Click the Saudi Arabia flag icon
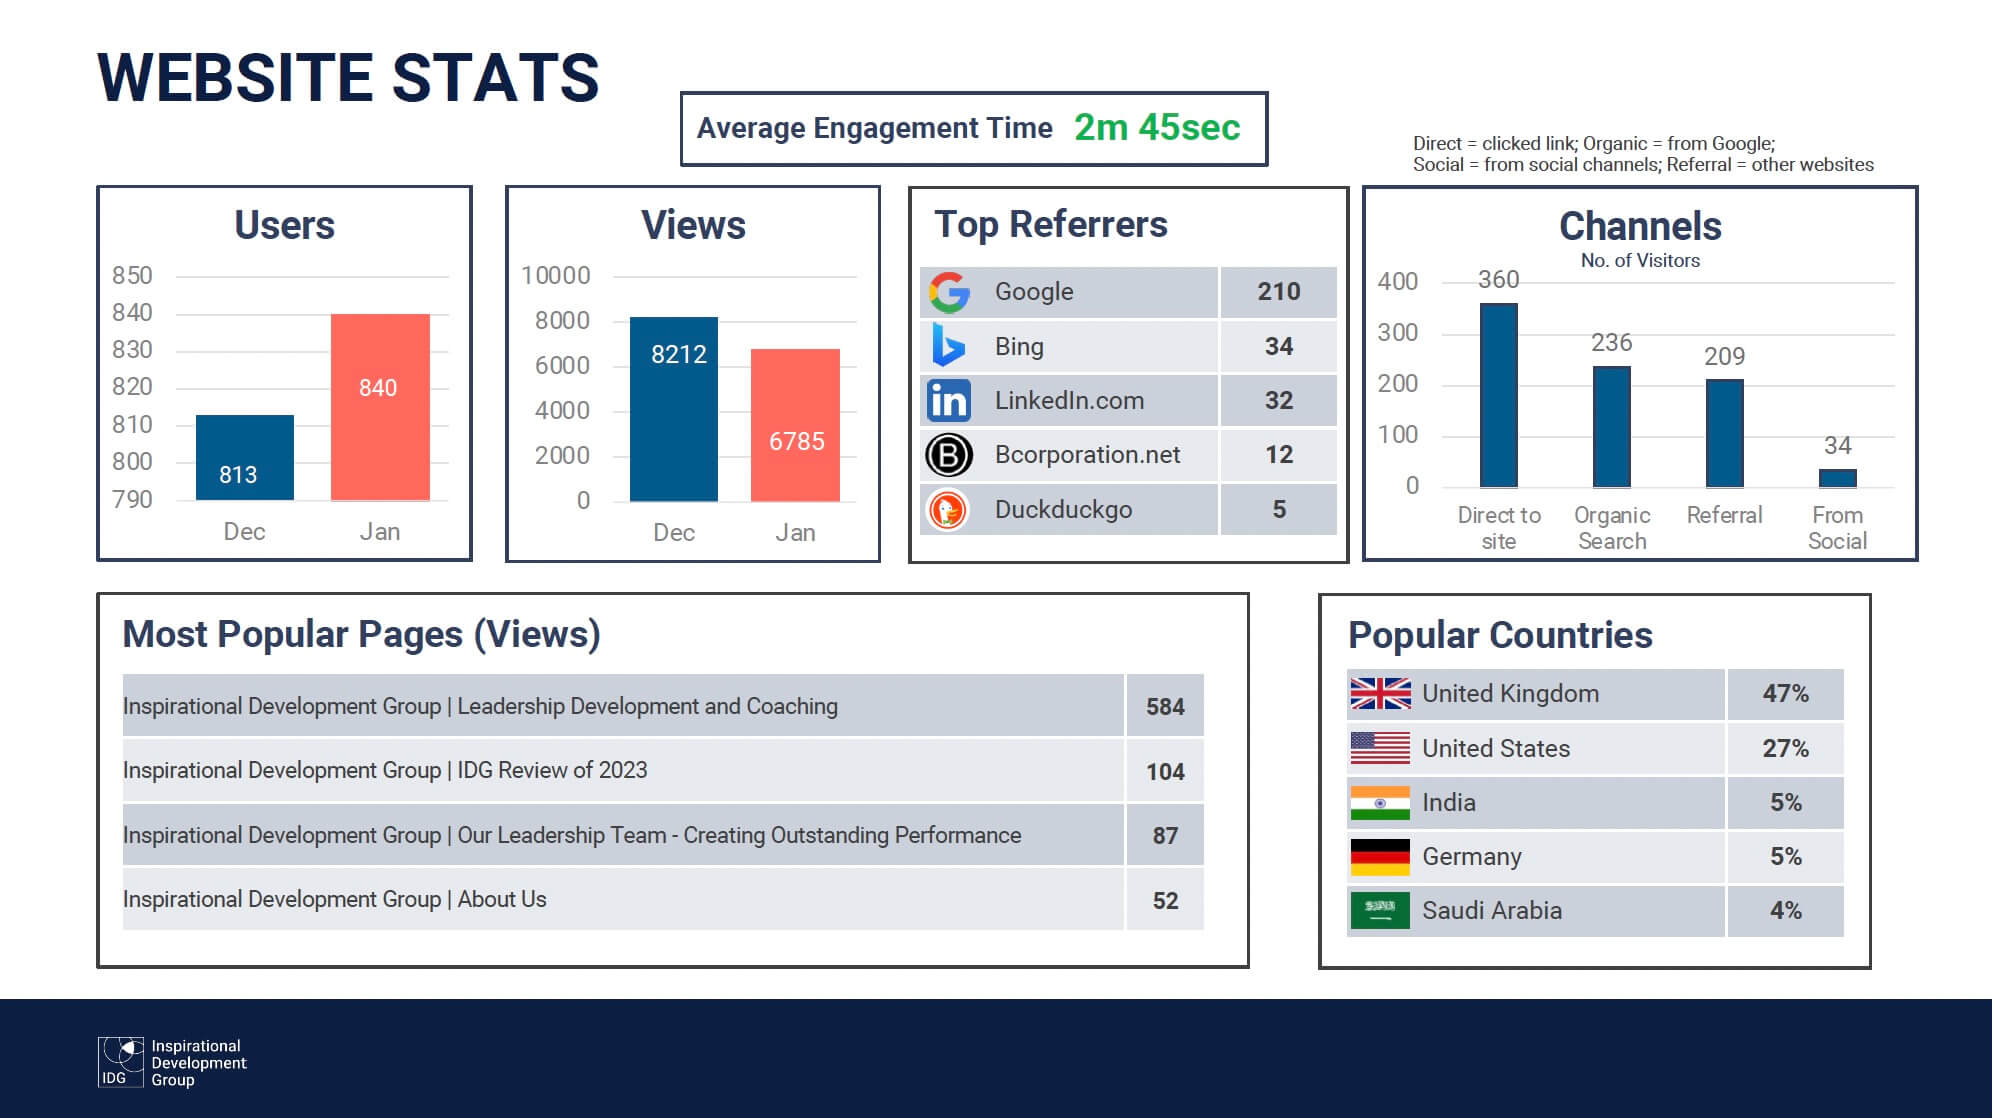 click(1380, 911)
